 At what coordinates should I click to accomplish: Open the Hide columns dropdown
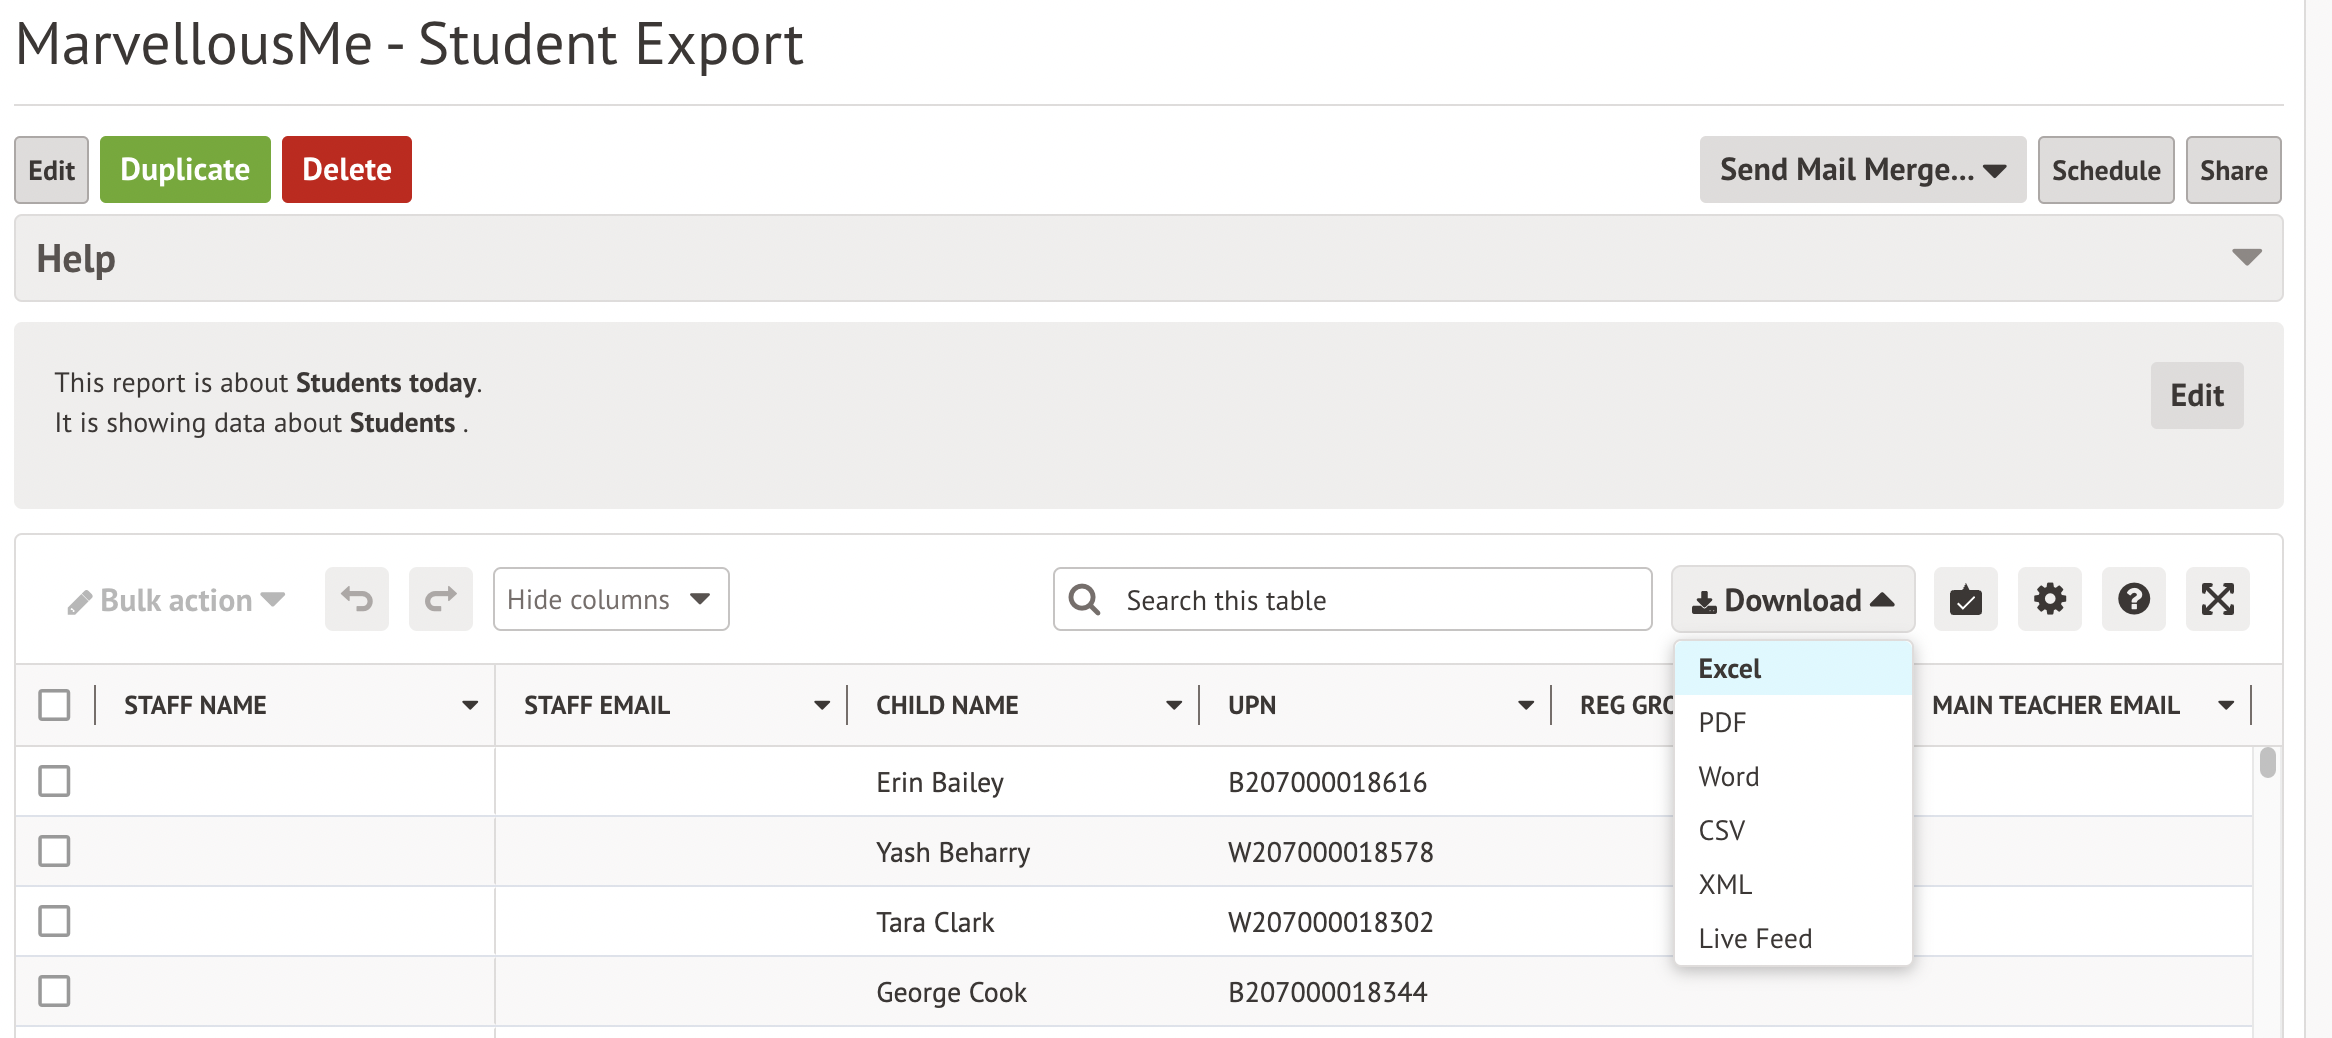(x=610, y=599)
